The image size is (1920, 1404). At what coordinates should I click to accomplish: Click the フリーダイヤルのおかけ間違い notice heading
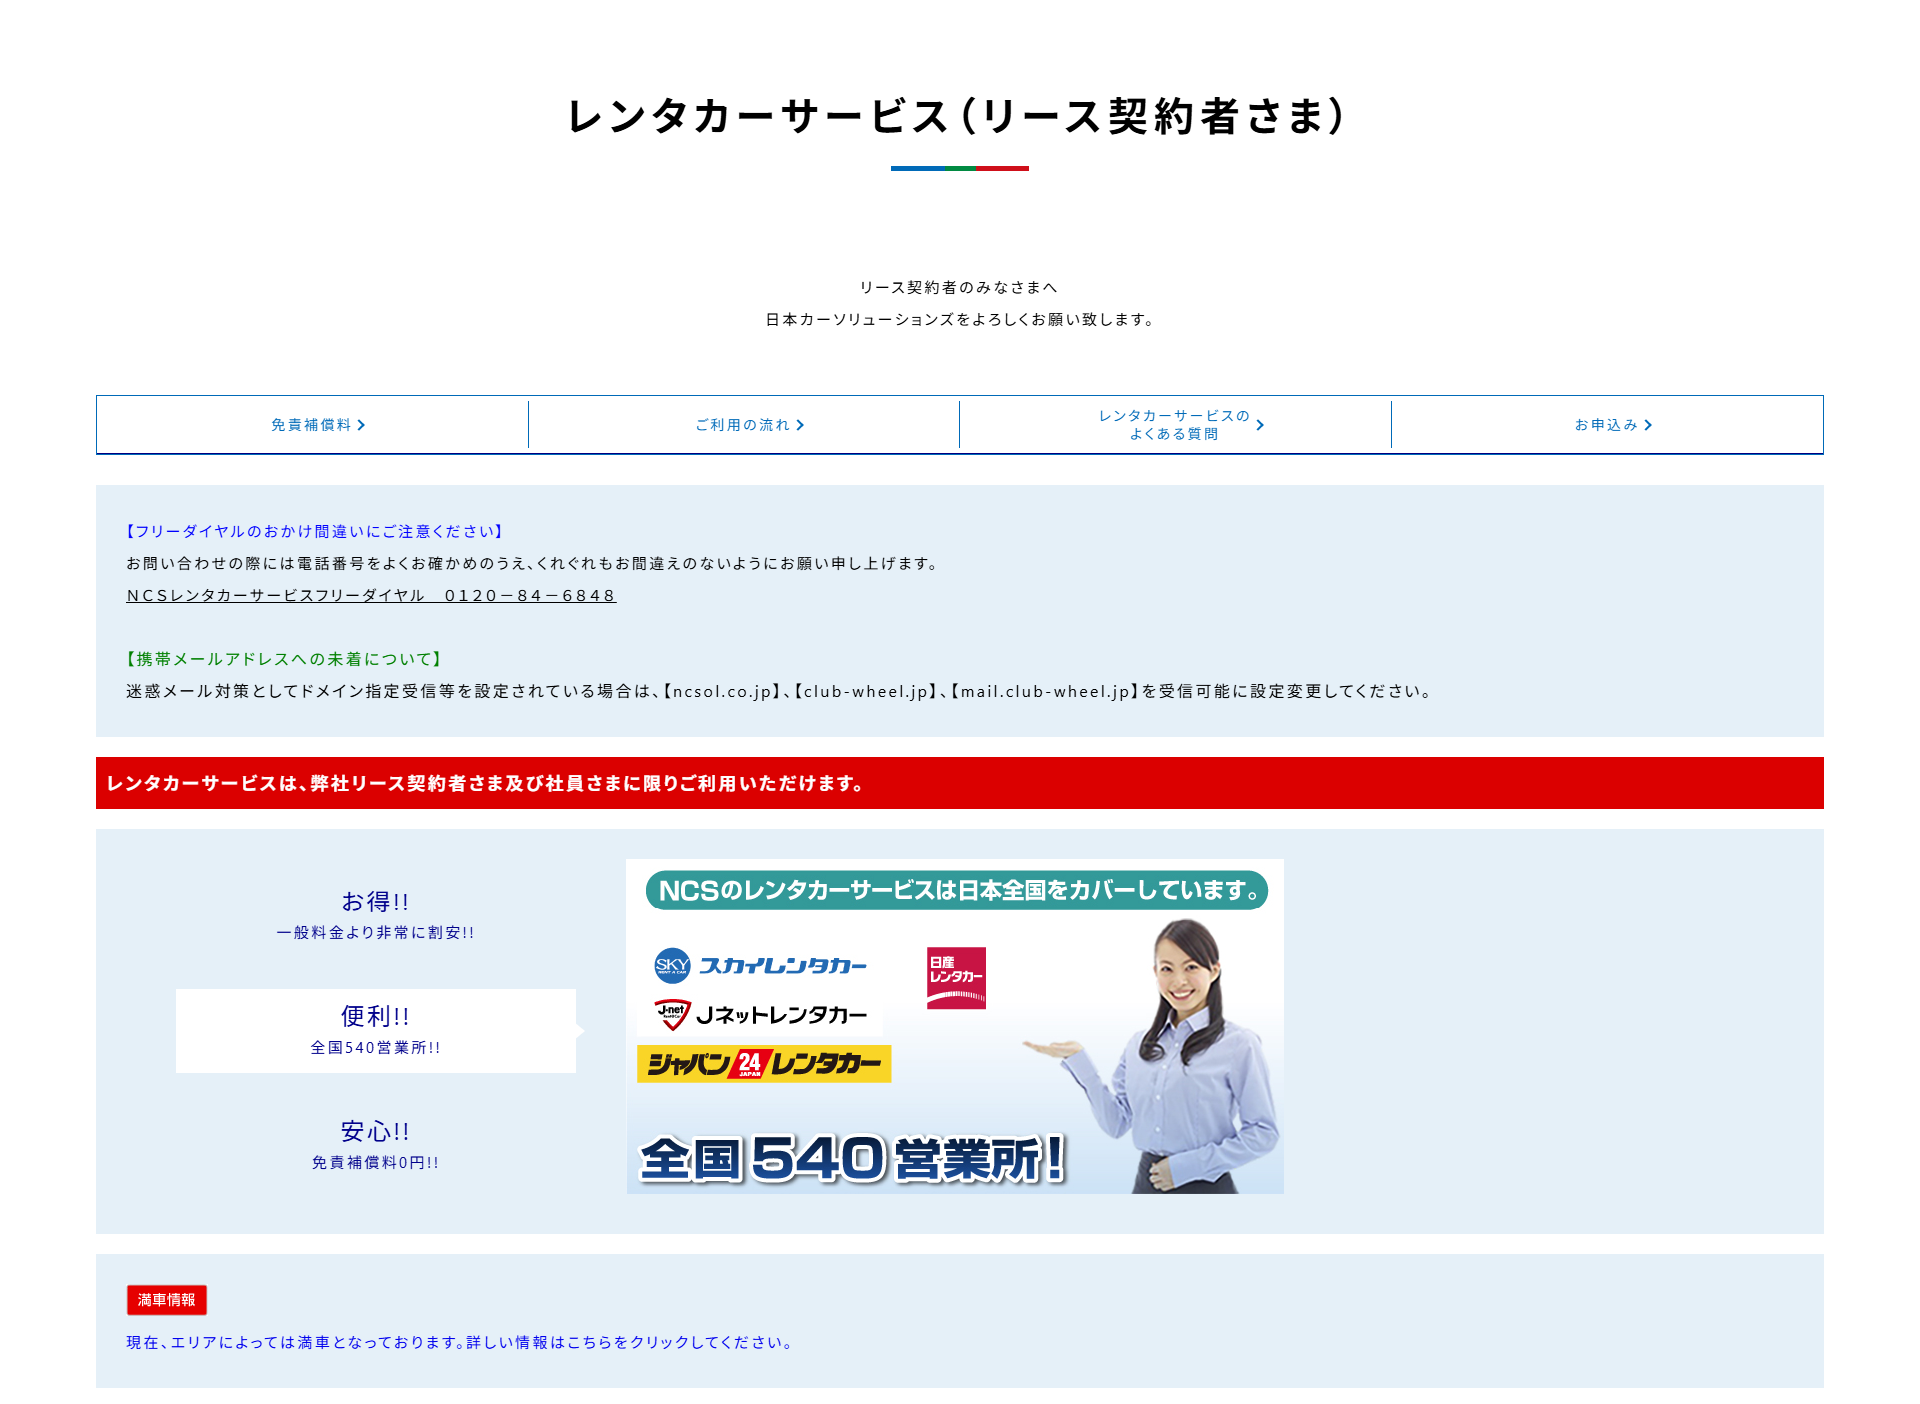315,532
